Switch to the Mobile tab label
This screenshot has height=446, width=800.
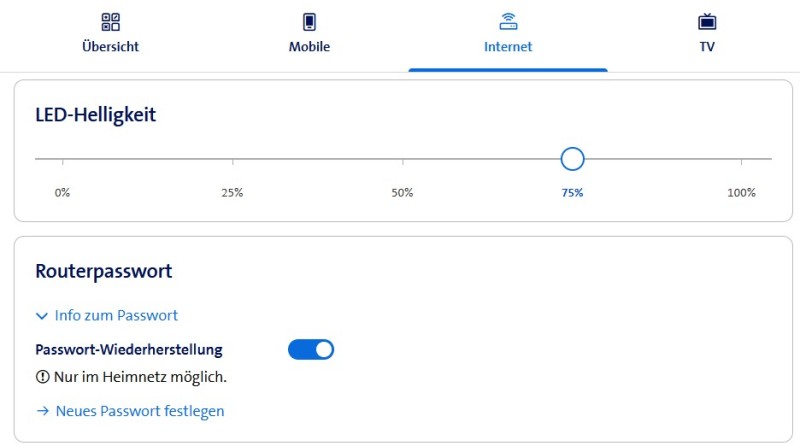point(309,47)
